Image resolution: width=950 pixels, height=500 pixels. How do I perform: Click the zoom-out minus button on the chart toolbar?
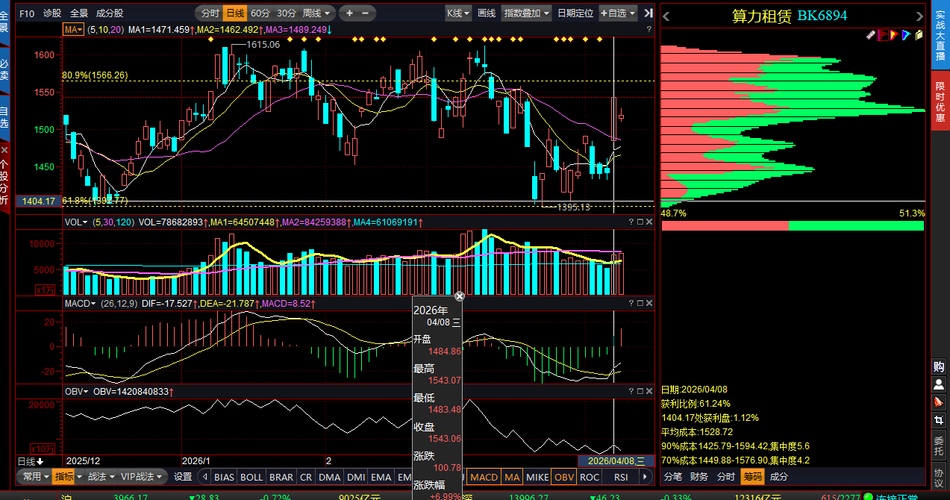point(365,13)
